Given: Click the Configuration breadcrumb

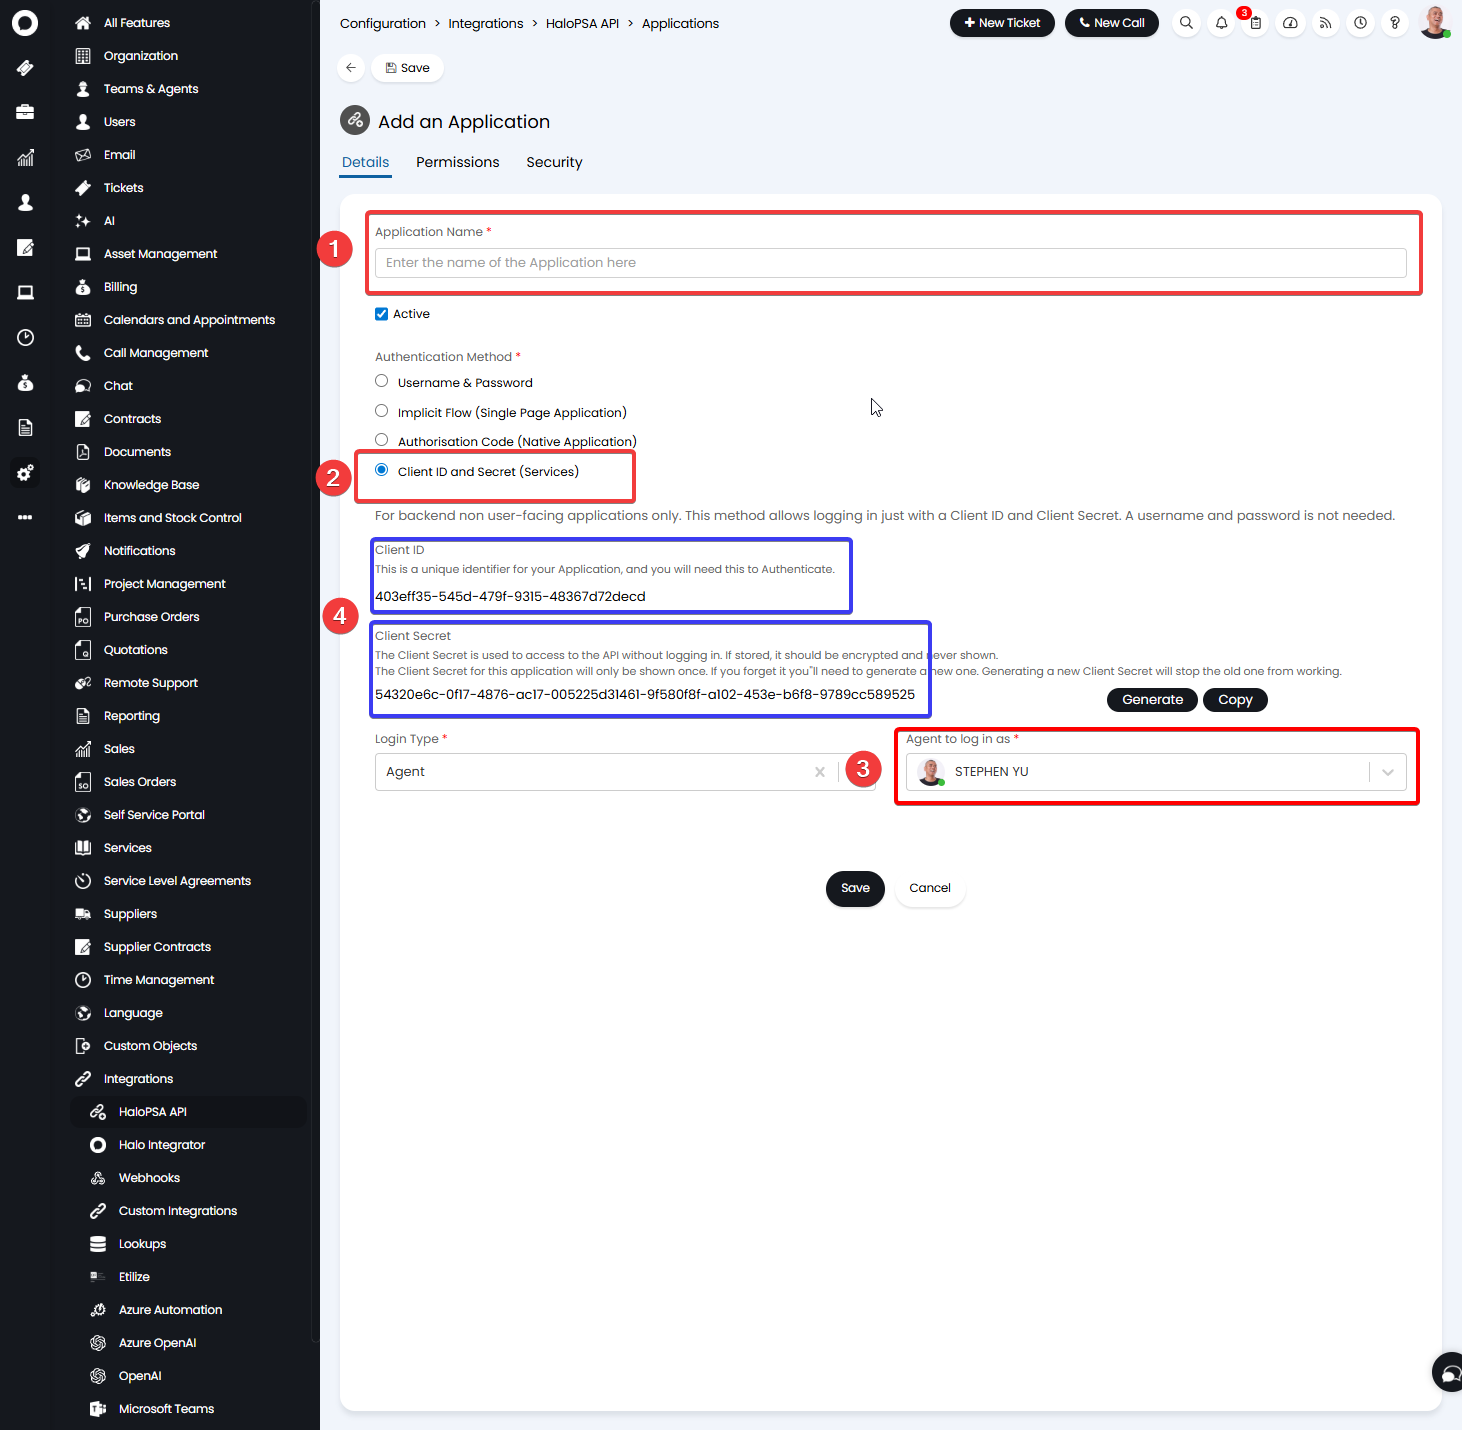Looking at the screenshot, I should click(383, 23).
